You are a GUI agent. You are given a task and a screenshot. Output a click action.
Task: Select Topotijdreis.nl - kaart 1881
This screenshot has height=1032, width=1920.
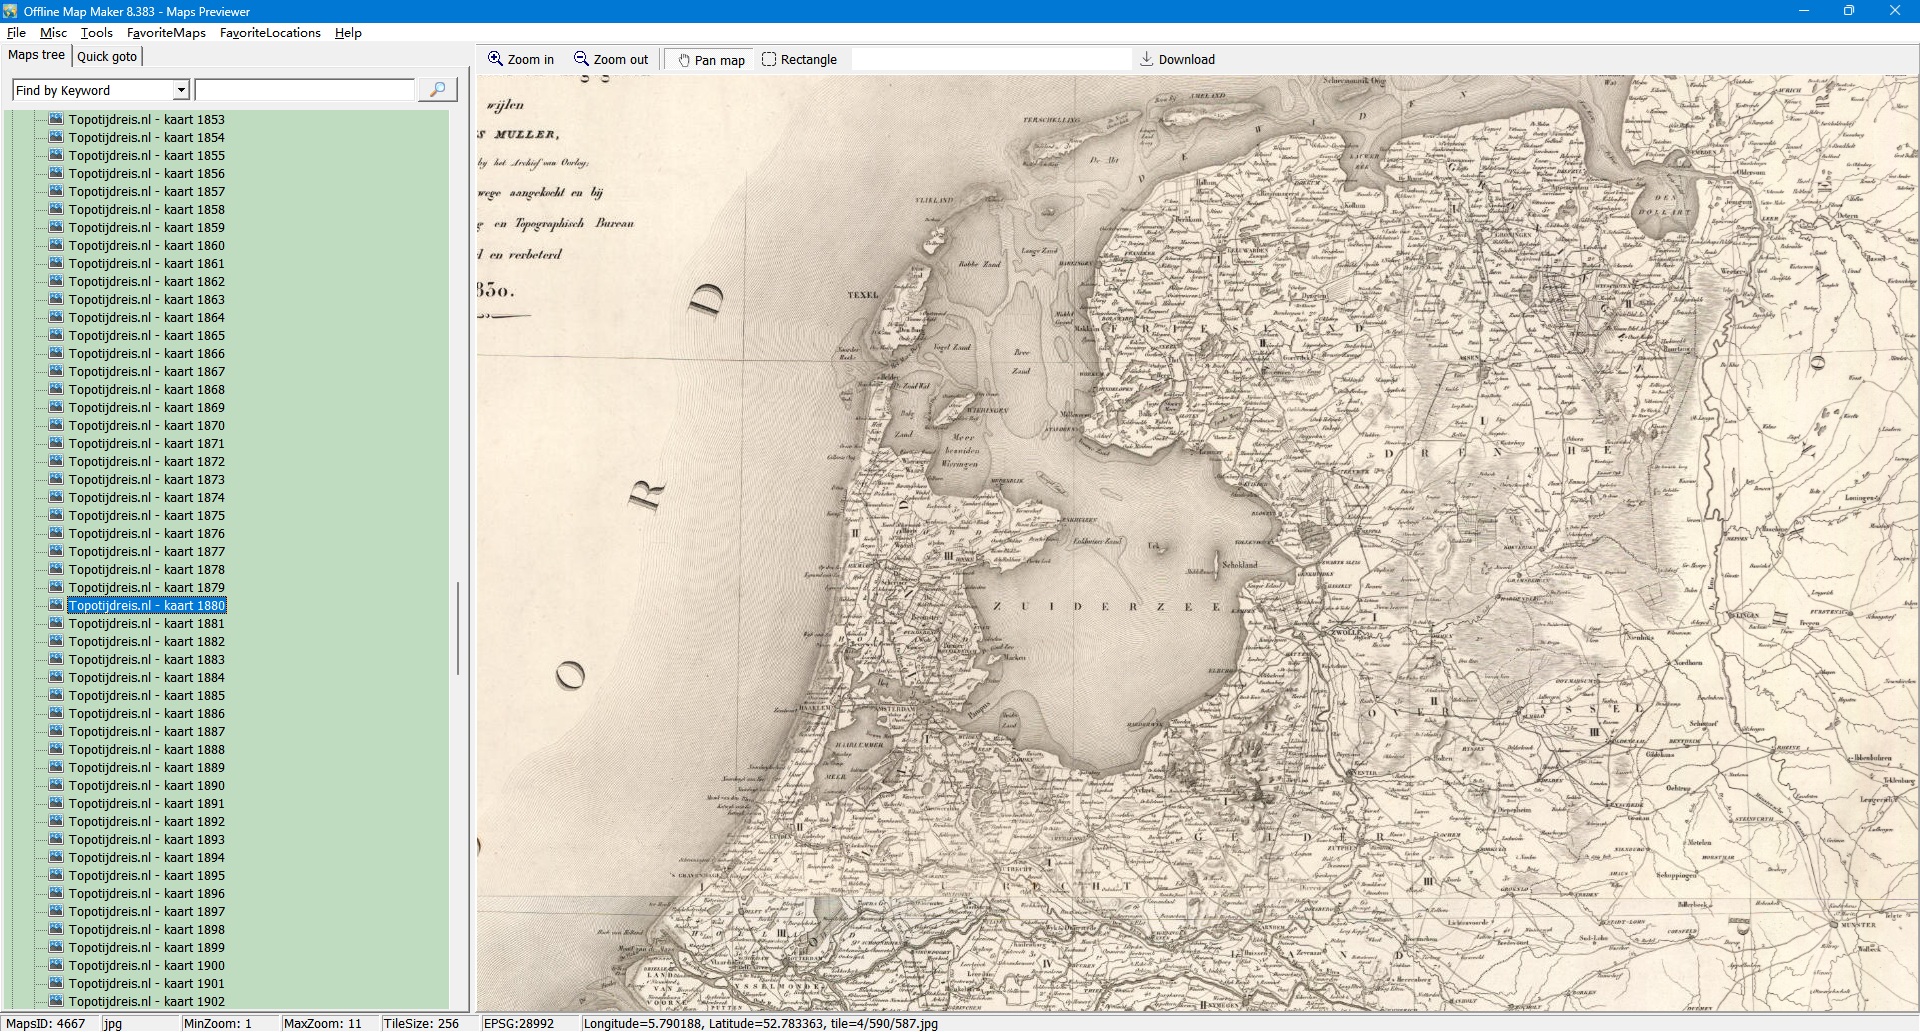tap(146, 623)
